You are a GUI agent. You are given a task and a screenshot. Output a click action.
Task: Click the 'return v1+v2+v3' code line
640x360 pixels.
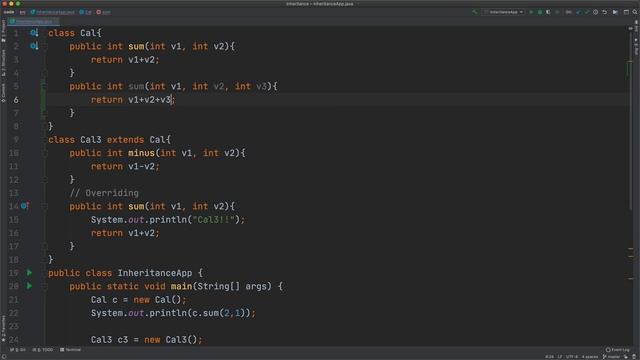tap(133, 100)
